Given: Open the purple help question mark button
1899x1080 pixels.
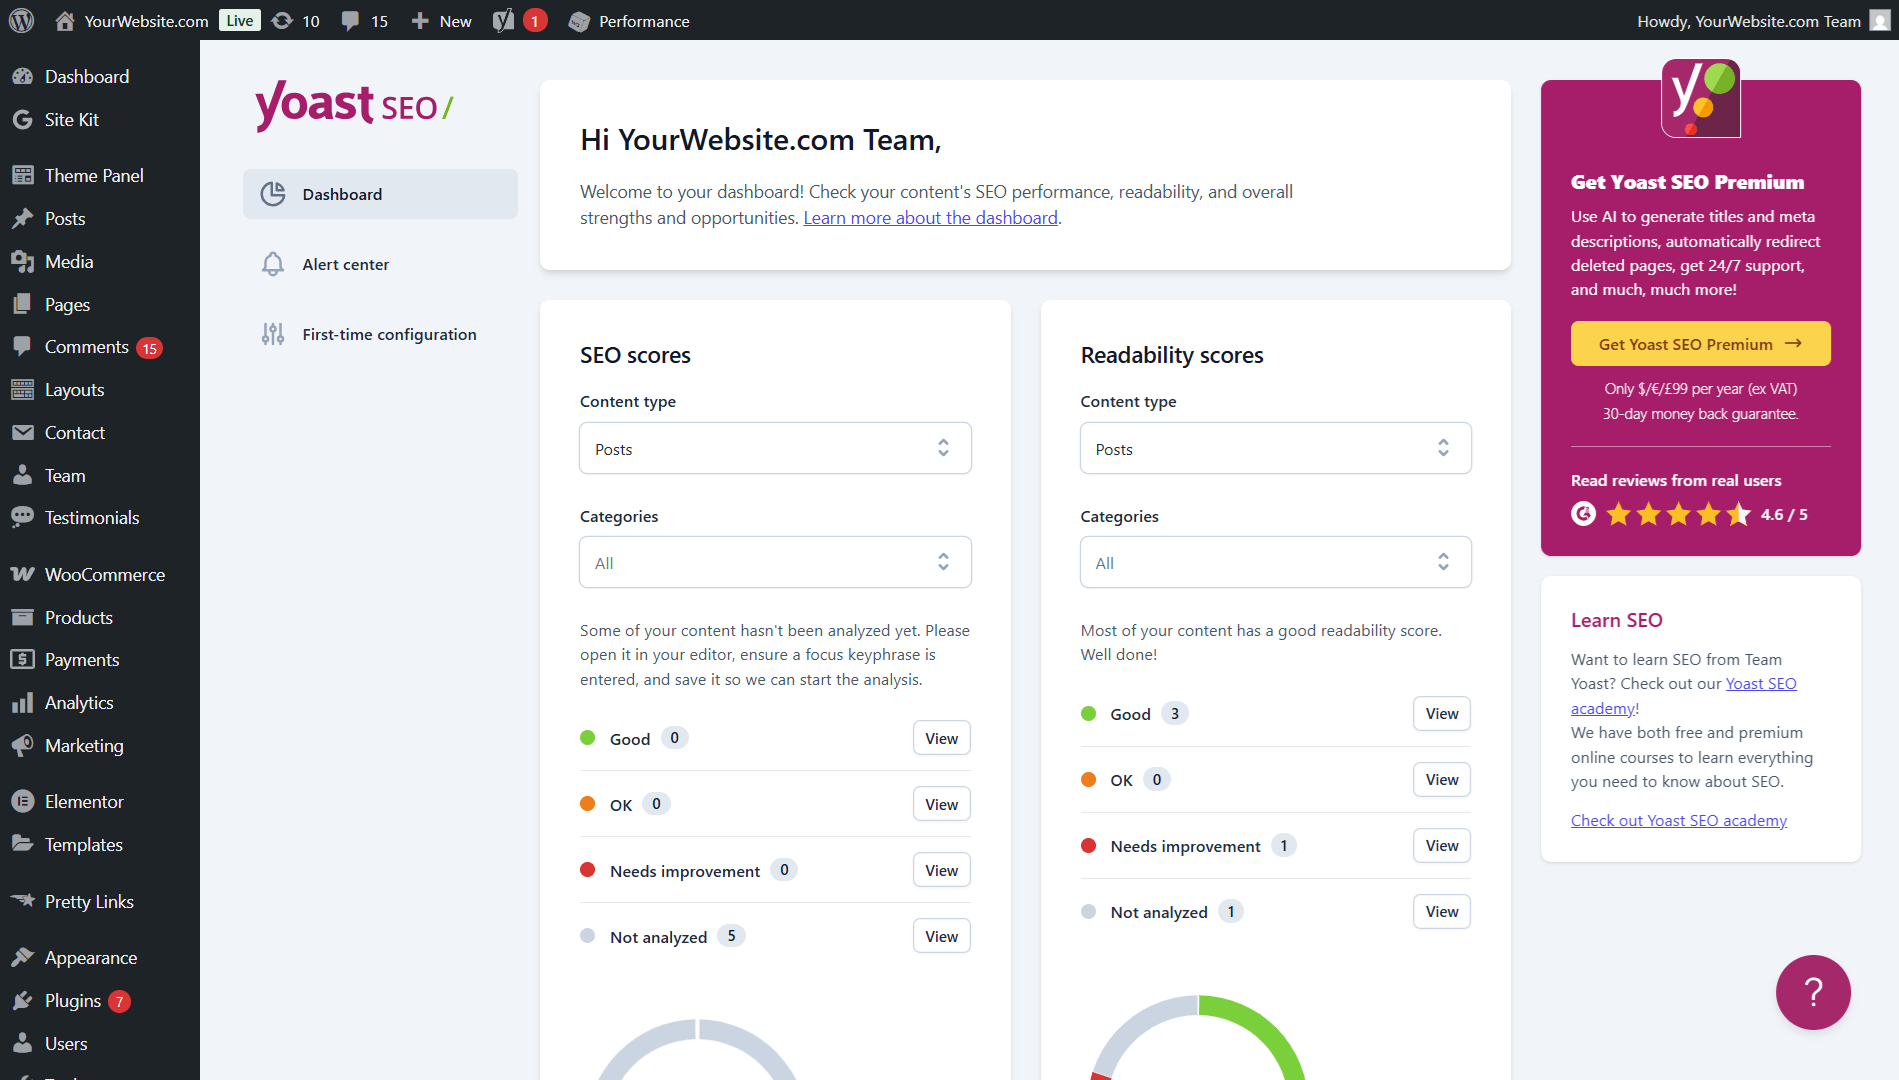Looking at the screenshot, I should click(1813, 992).
